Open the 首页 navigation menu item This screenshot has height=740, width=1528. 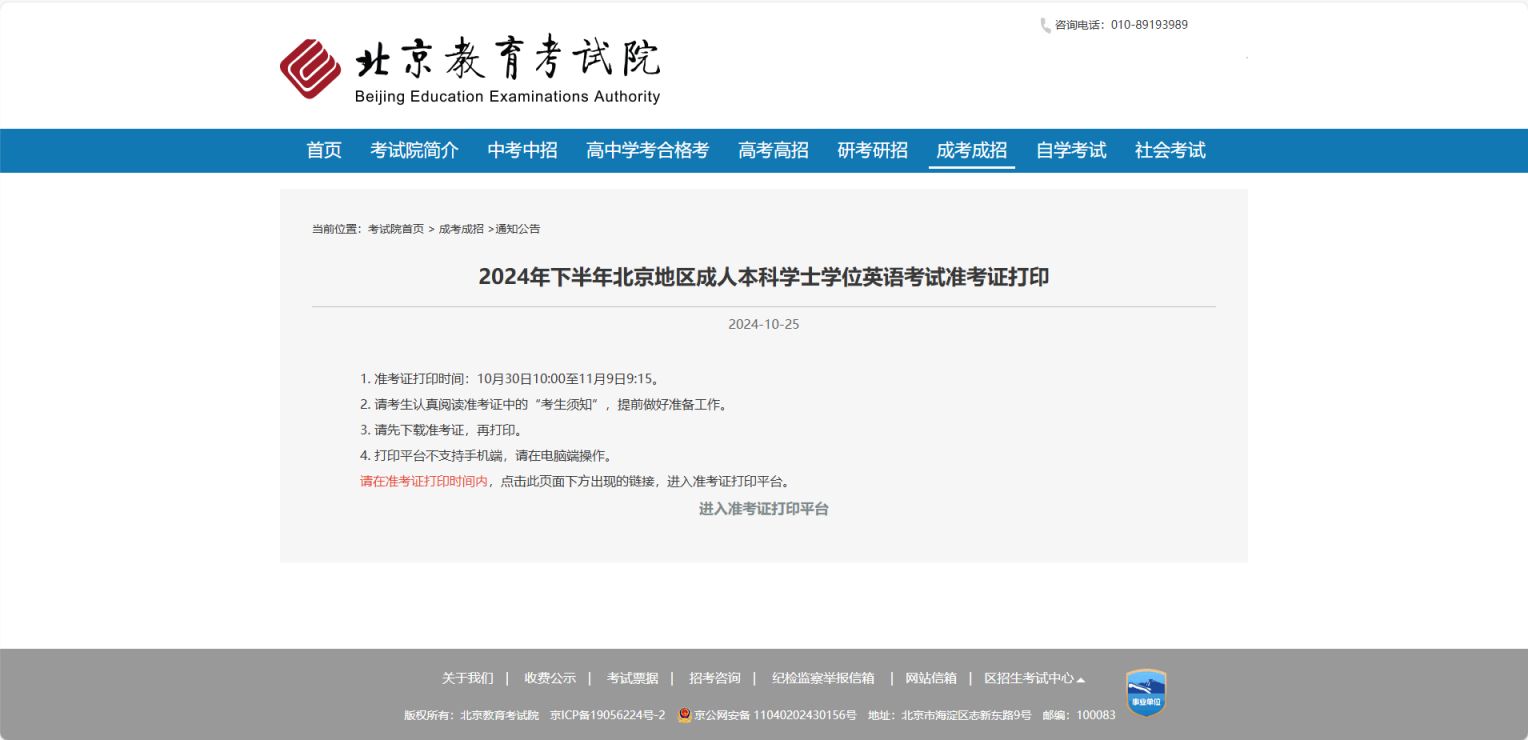[322, 150]
